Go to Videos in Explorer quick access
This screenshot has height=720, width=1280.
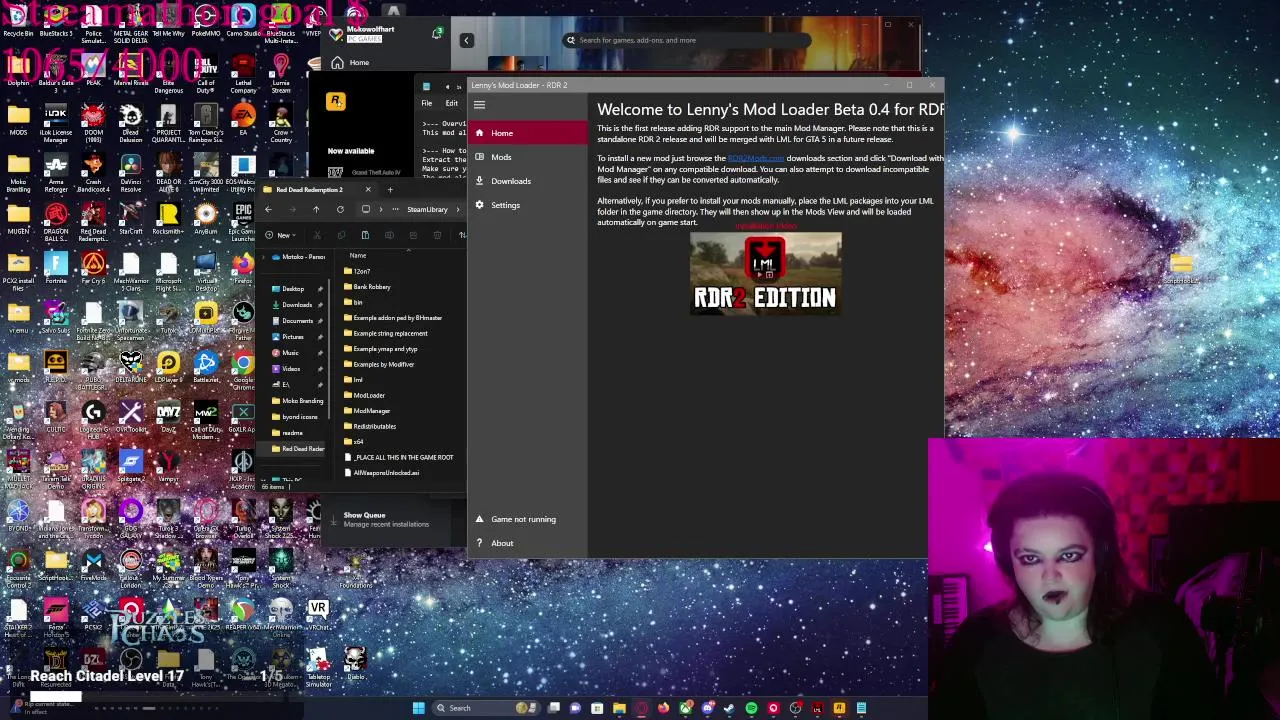[291, 369]
